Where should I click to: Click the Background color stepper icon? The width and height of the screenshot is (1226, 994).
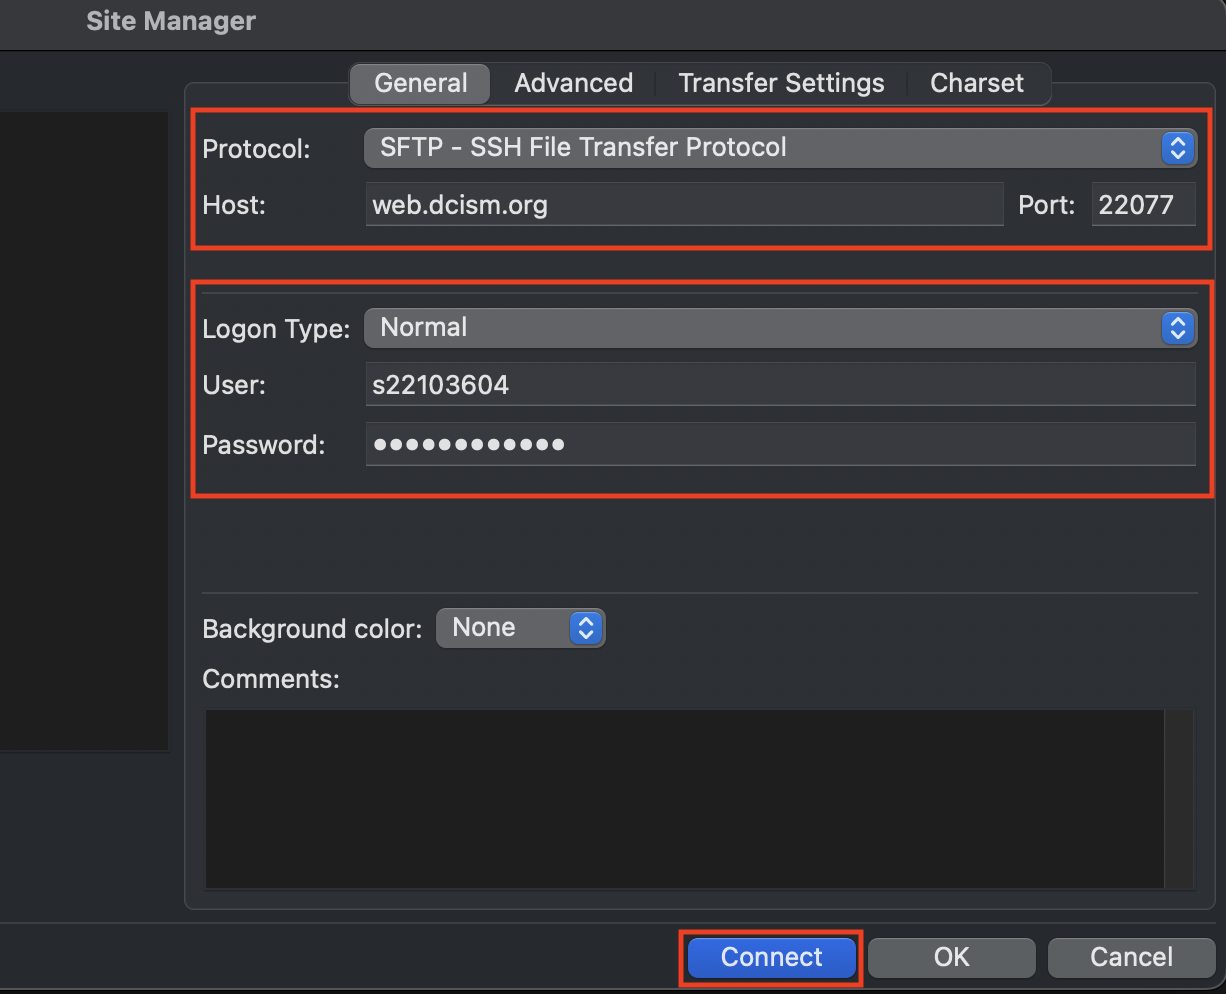(x=588, y=628)
